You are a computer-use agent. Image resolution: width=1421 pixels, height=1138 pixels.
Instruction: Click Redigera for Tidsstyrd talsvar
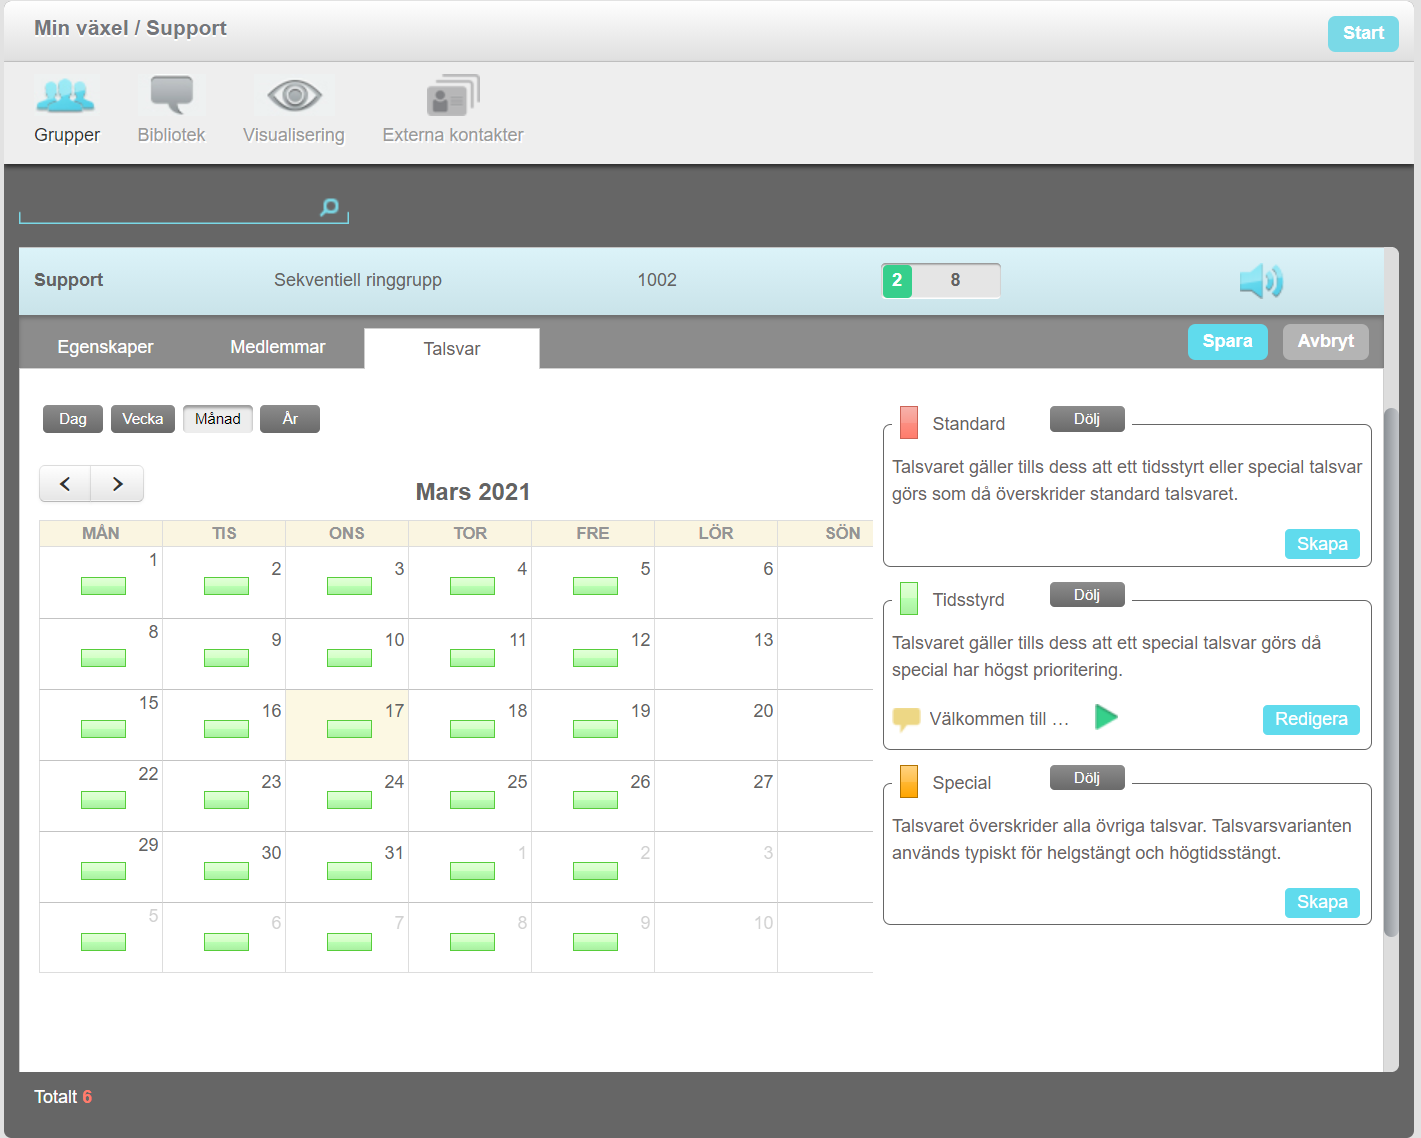(x=1311, y=720)
